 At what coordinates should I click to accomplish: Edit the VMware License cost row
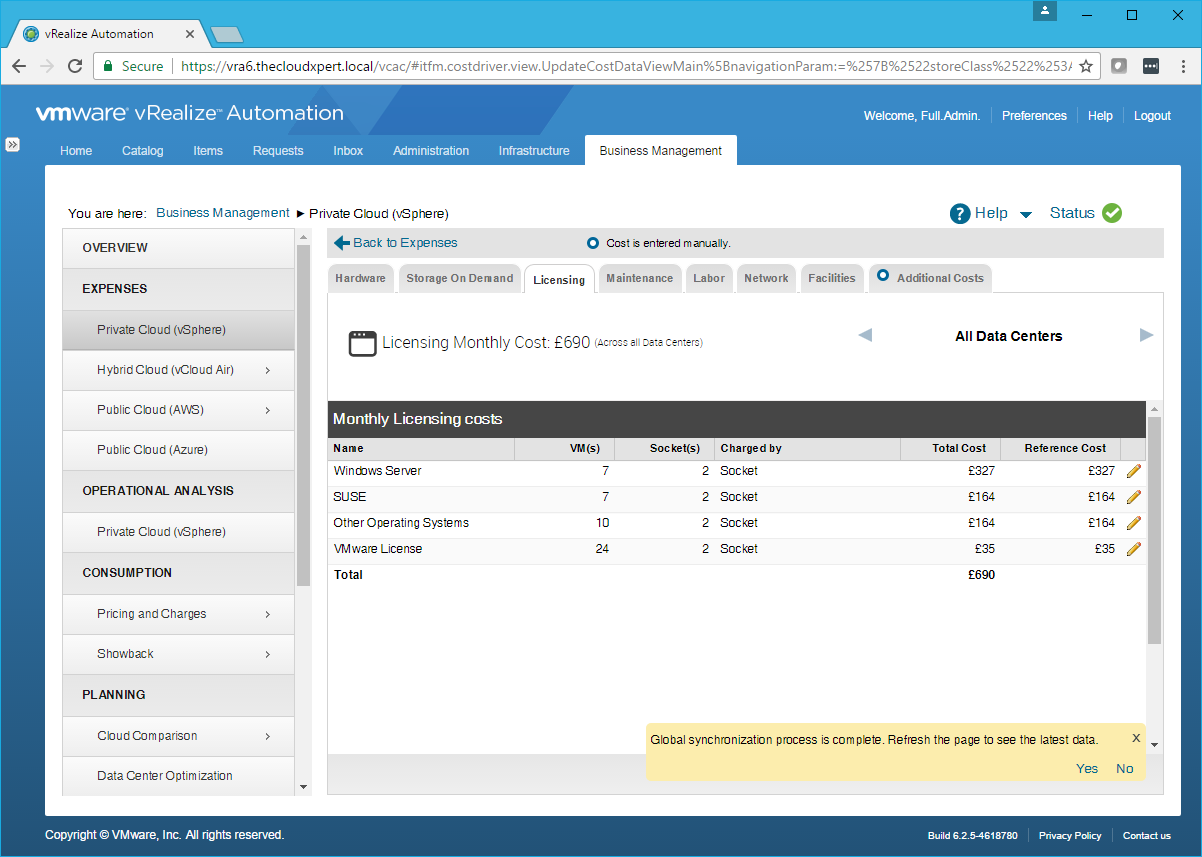(1133, 549)
